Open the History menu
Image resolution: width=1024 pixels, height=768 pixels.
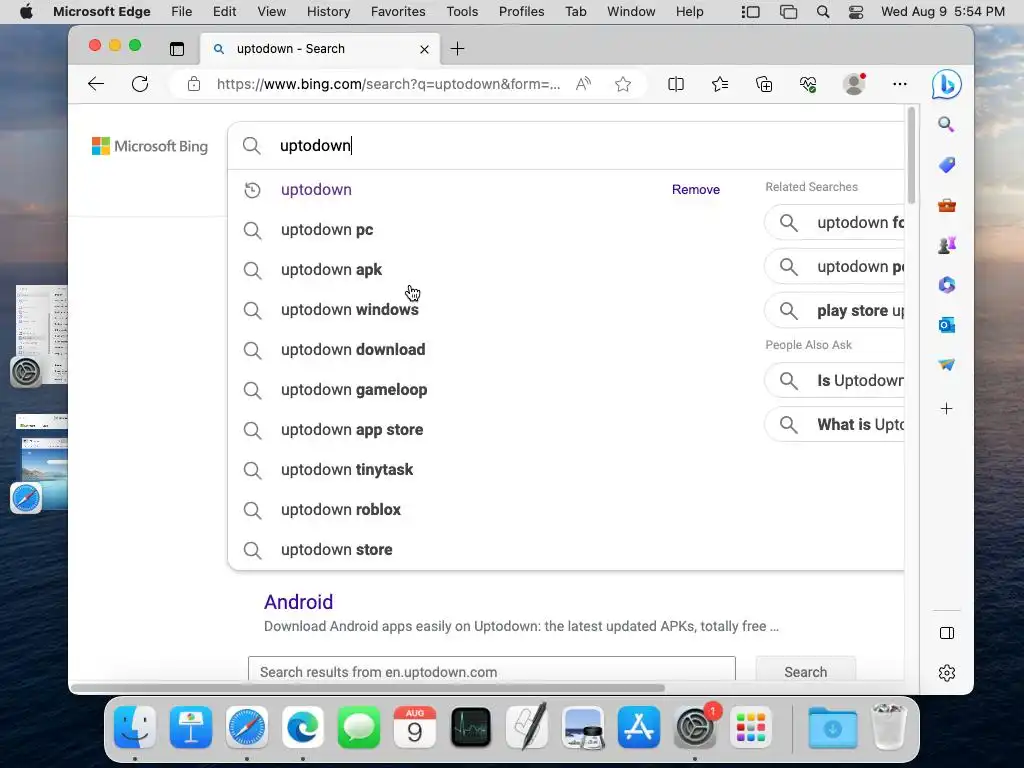pos(328,12)
